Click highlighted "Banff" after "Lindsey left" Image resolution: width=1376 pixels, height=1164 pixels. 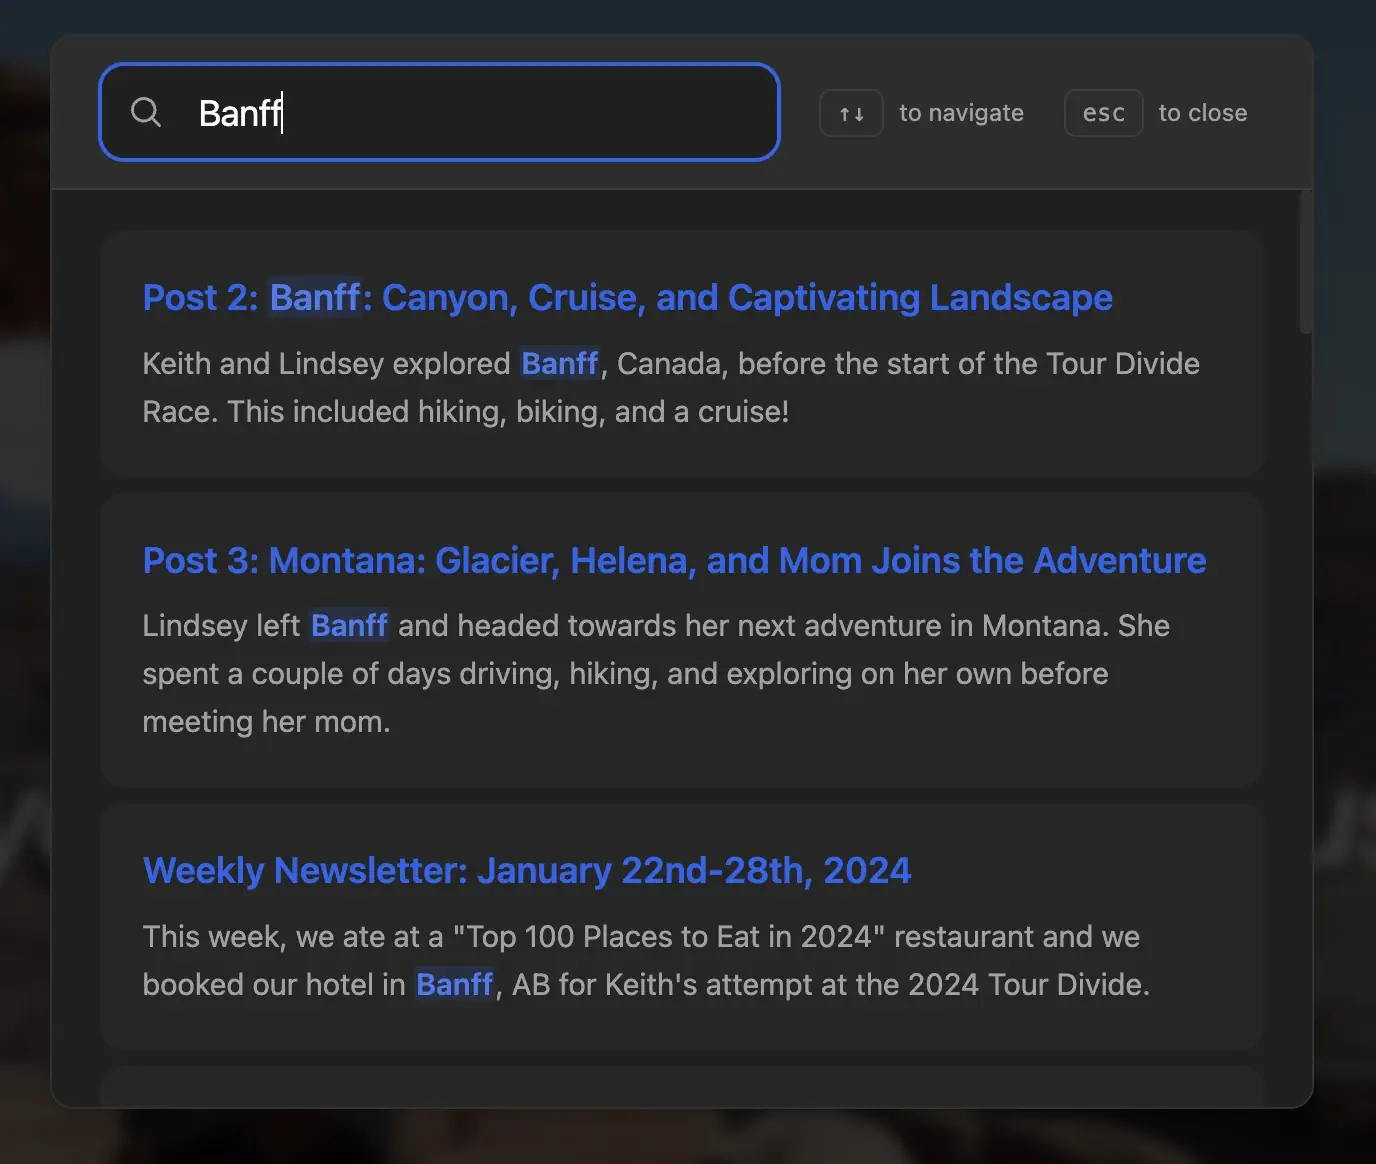coord(349,626)
